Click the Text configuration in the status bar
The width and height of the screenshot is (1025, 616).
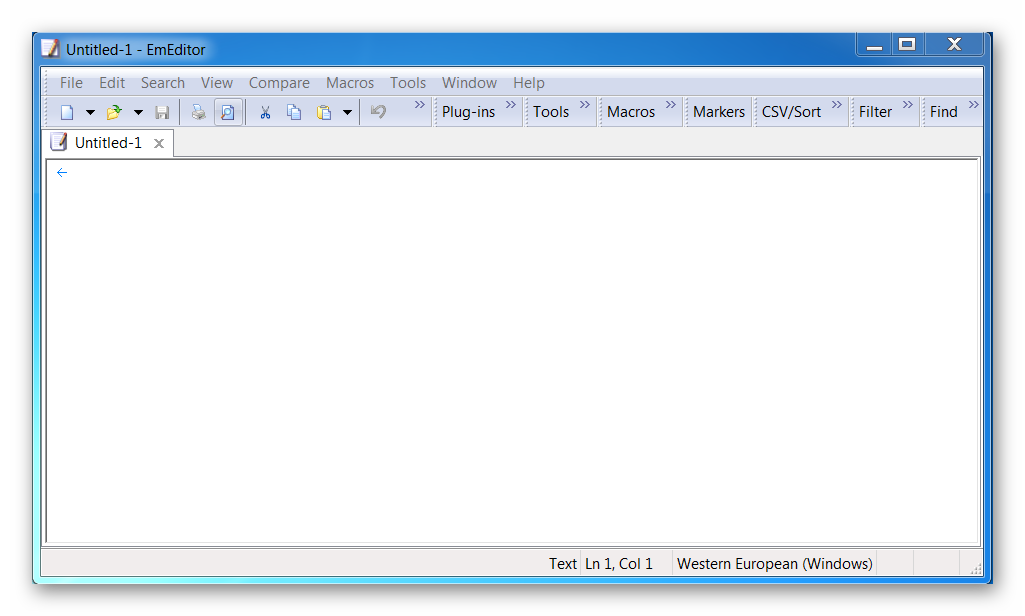click(562, 564)
